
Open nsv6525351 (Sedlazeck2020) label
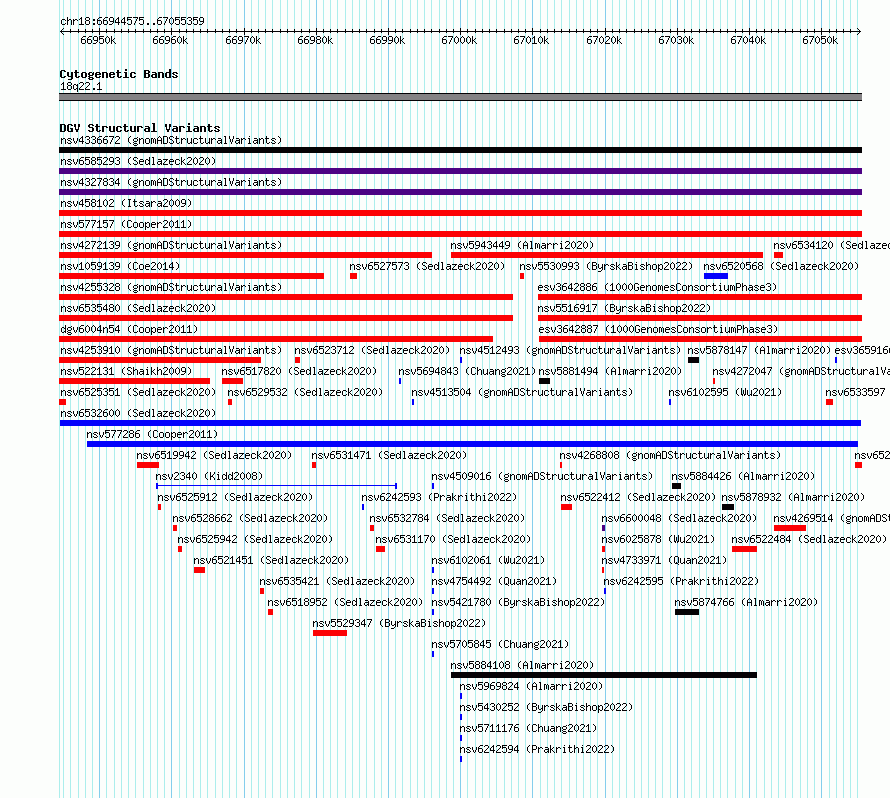coord(138,392)
